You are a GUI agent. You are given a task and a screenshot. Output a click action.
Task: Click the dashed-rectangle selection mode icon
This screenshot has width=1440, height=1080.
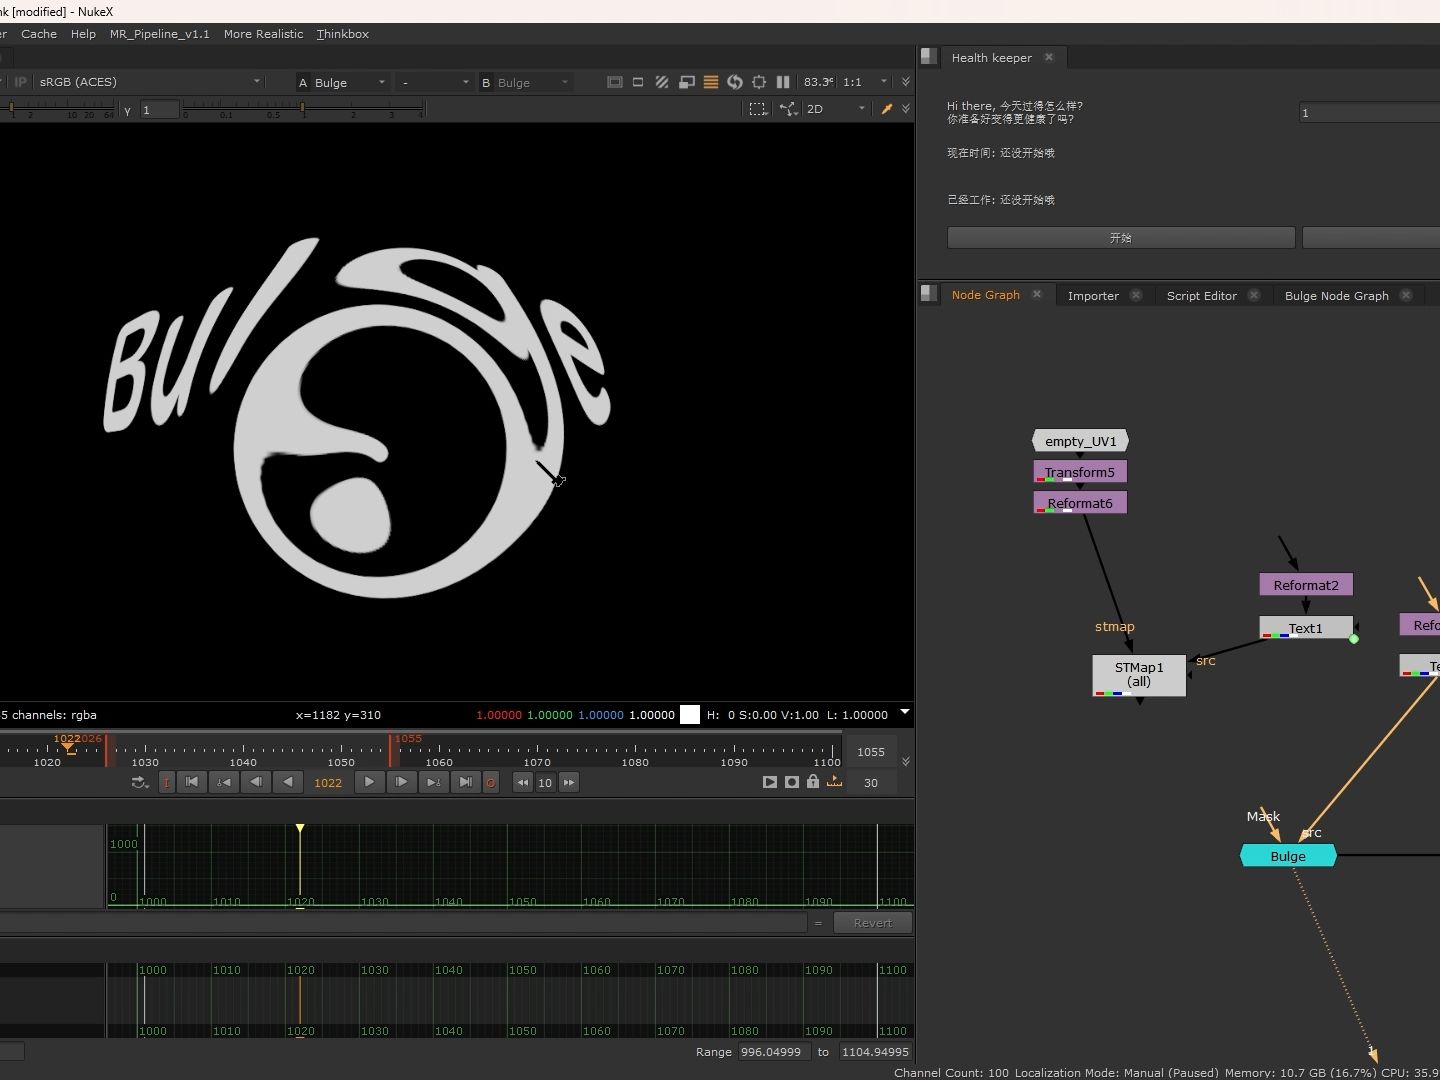758,109
